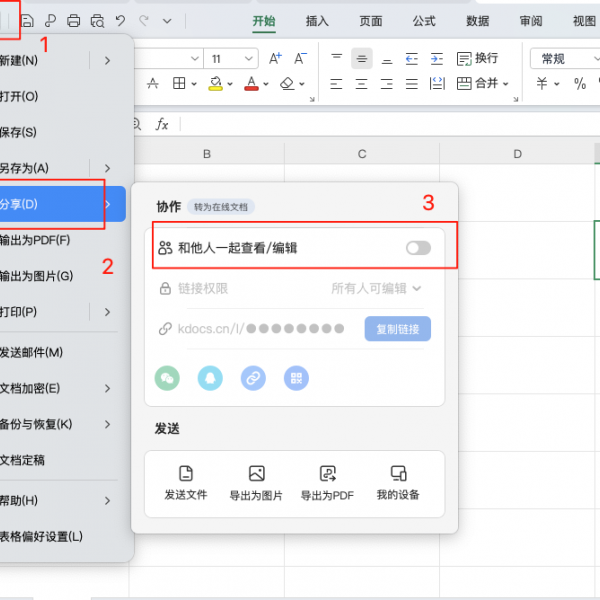Open 所有人可编辑 link permission dropdown

376,289
